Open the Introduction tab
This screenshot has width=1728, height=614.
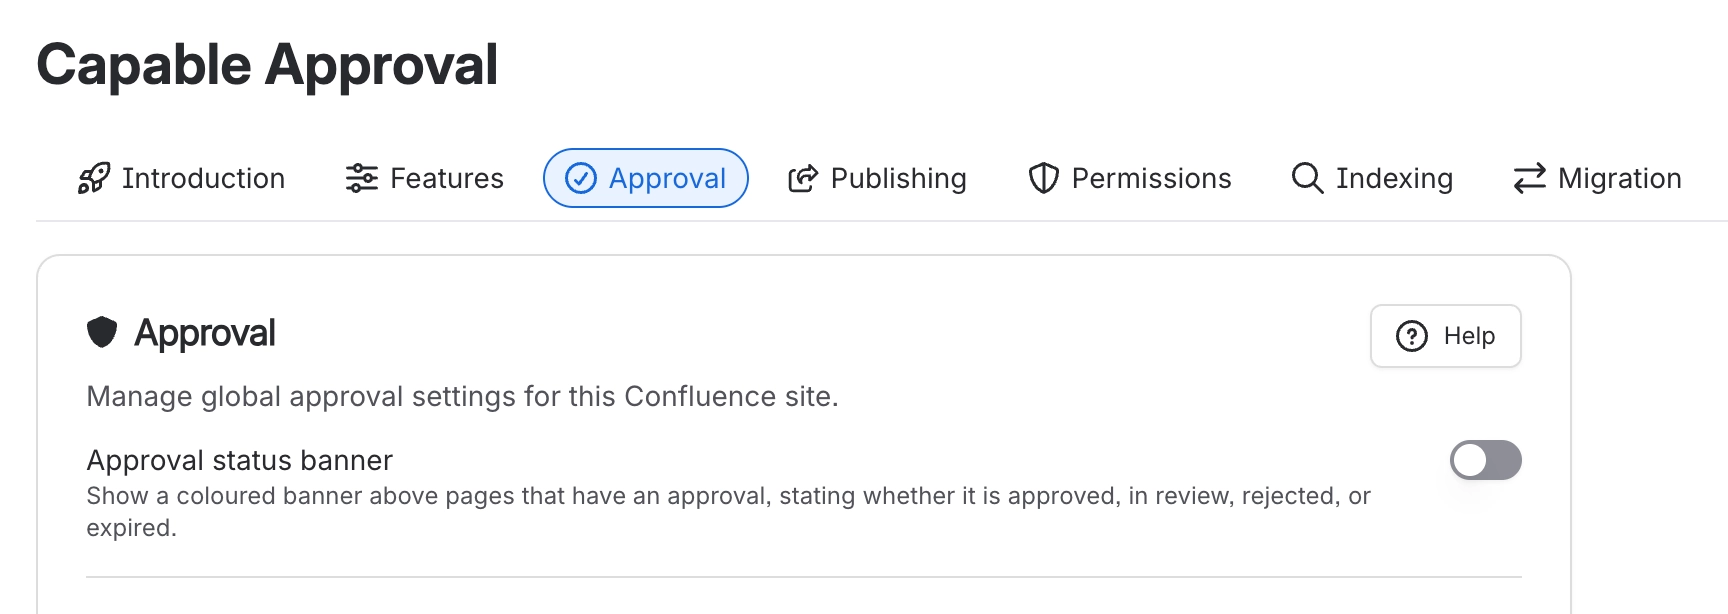[182, 178]
